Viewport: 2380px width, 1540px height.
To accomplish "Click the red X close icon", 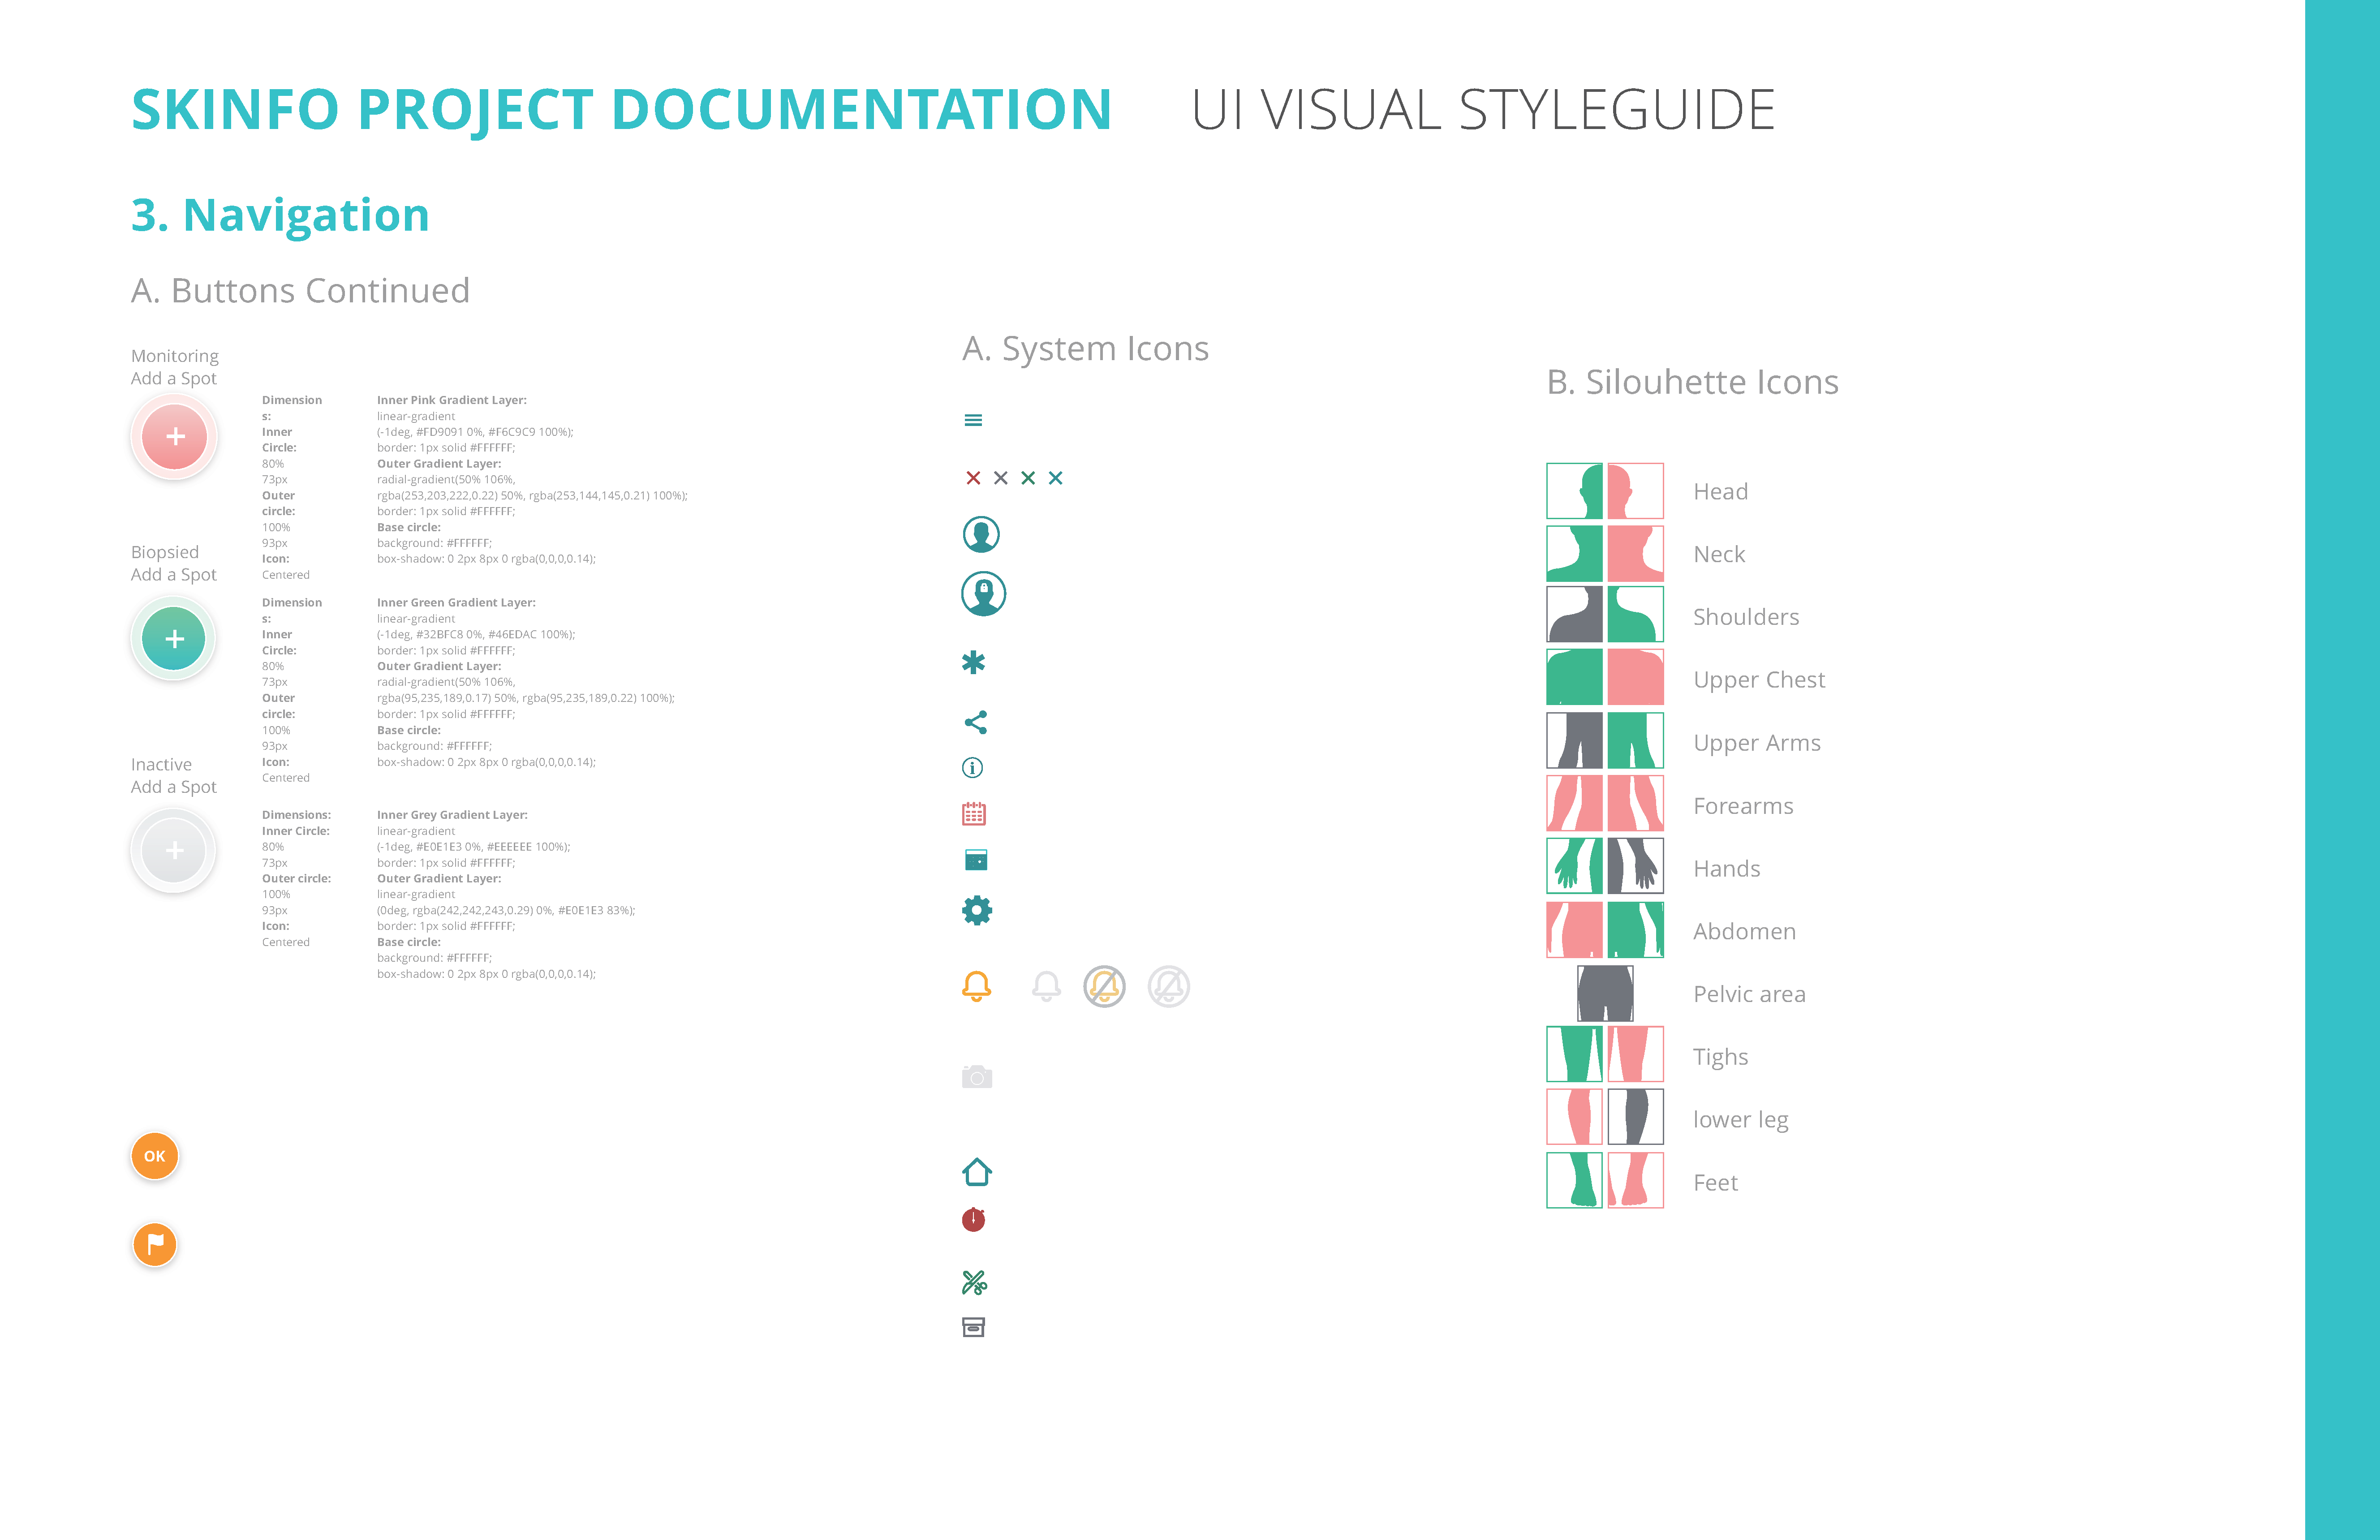I will tap(973, 478).
